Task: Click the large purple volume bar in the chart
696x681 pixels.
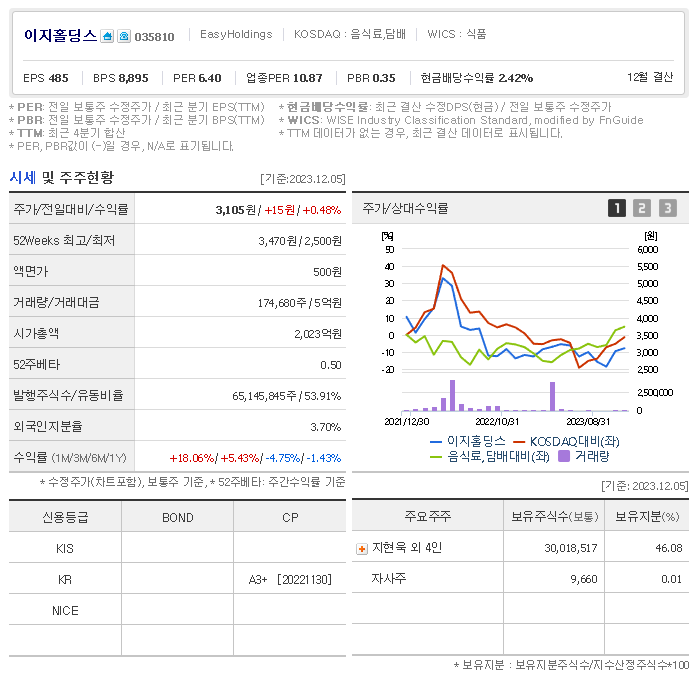Action: point(452,395)
